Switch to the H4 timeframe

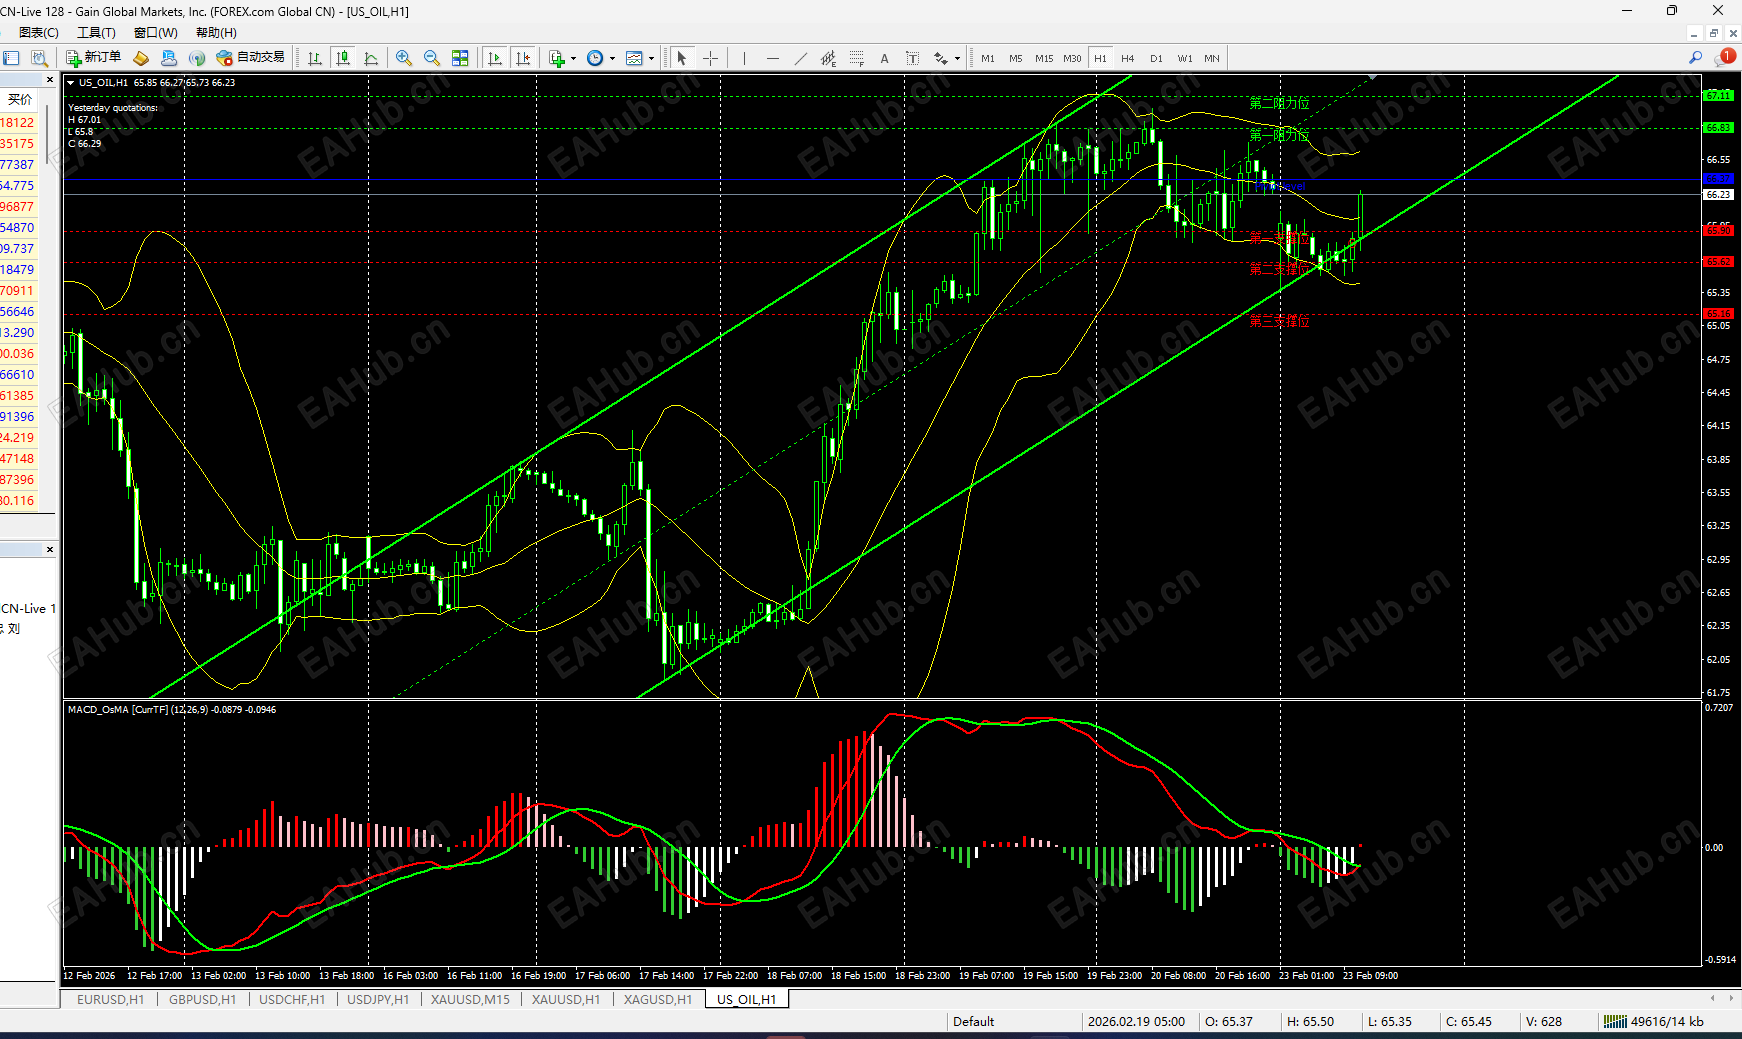pyautogui.click(x=1128, y=58)
